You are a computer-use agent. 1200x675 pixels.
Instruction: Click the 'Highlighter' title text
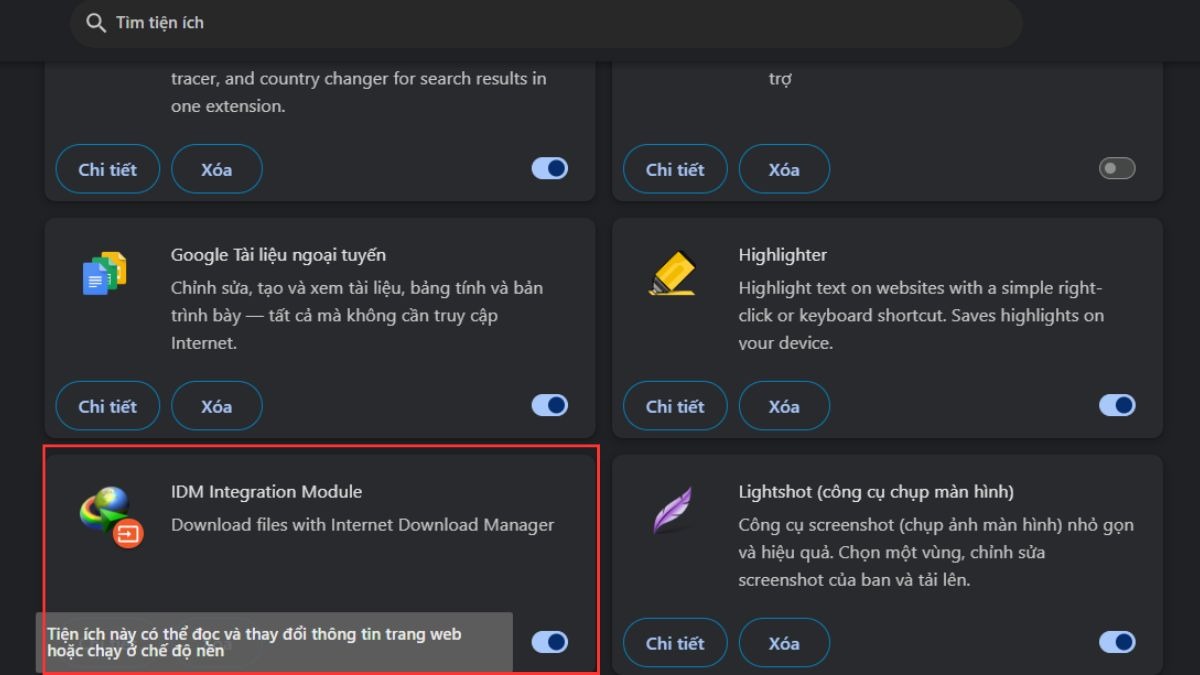(x=783, y=255)
